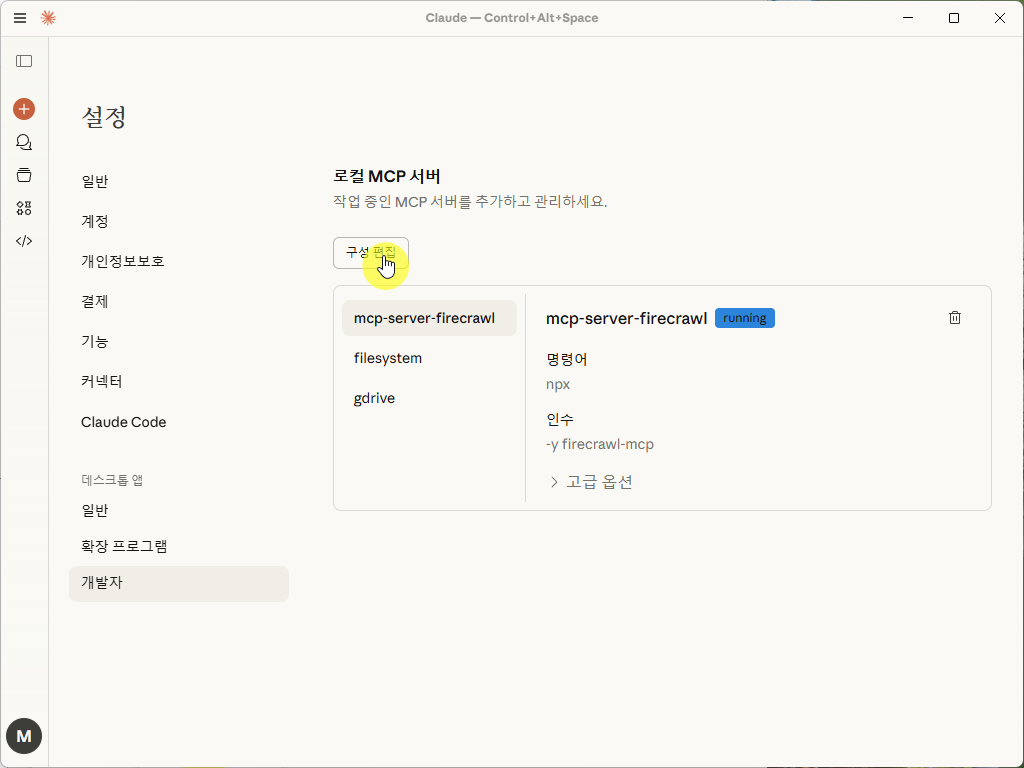The image size is (1024, 768).
Task: Minimize the Claude window
Action: pyautogui.click(x=908, y=18)
